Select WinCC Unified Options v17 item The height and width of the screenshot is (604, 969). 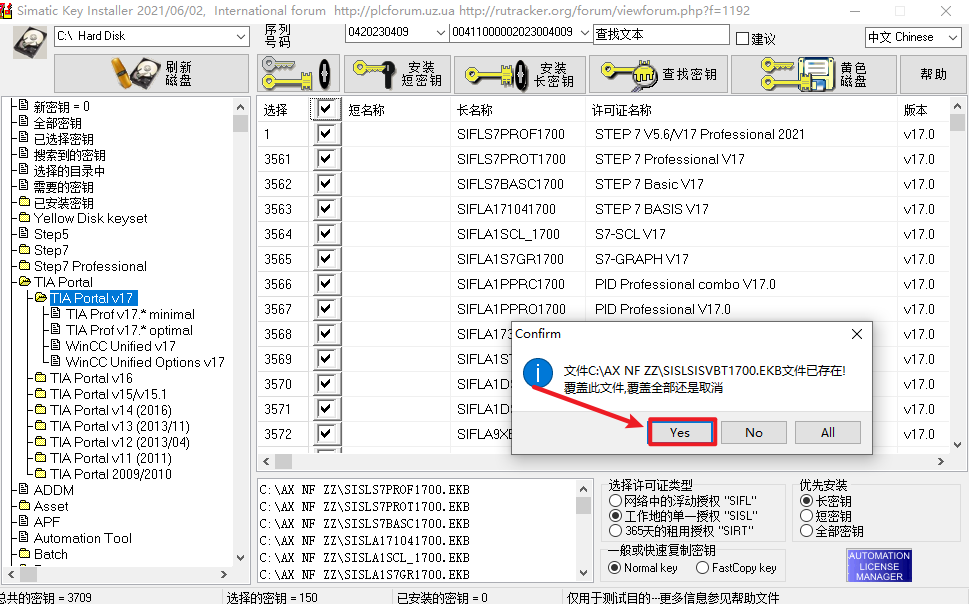pos(145,362)
